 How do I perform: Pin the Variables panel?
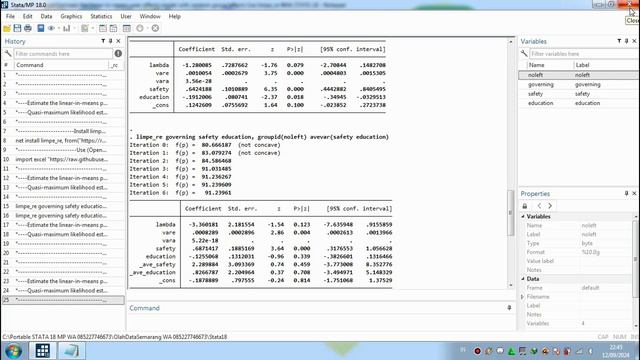pyautogui.click(x=627, y=41)
